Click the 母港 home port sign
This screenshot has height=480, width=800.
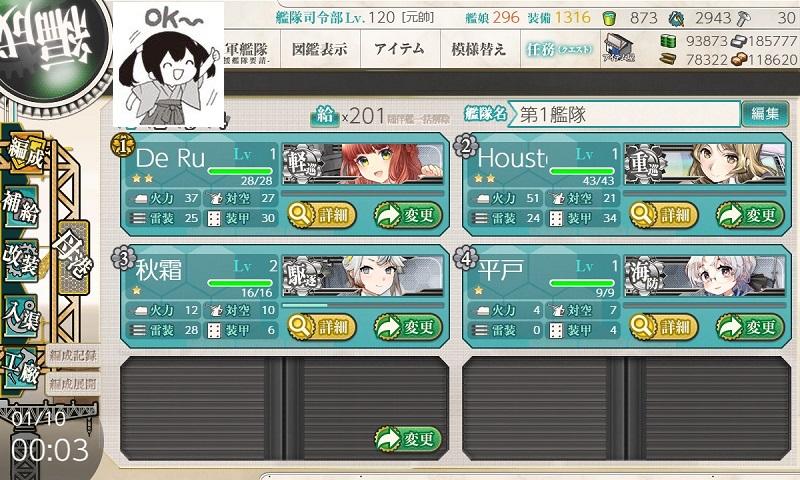coord(73,258)
